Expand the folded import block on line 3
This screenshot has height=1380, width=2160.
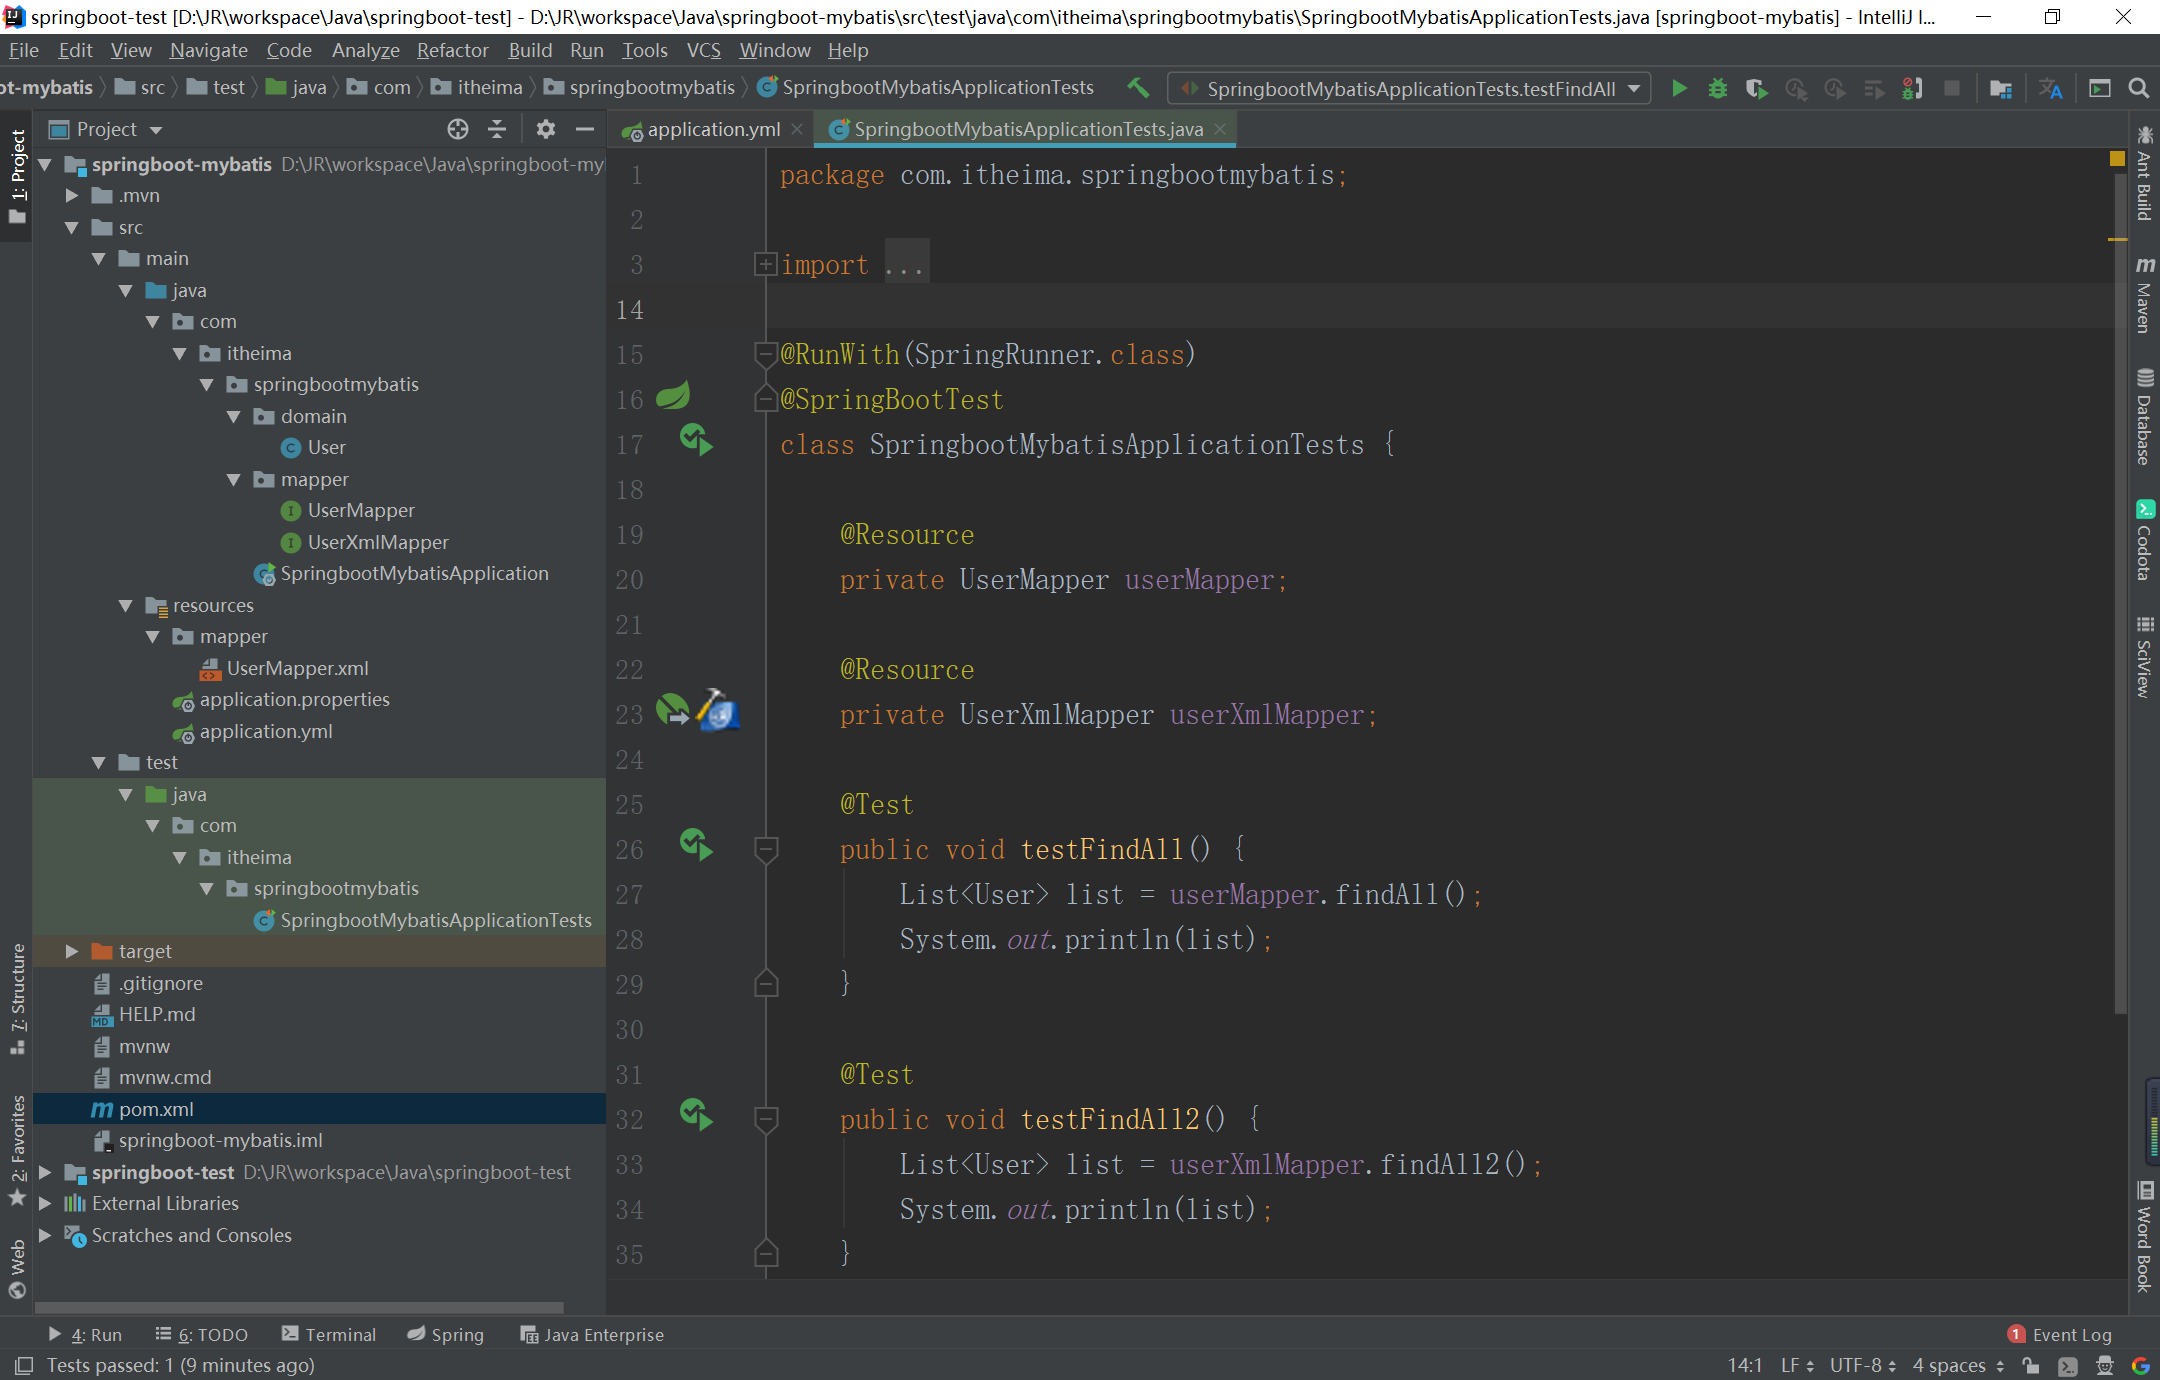coord(765,264)
